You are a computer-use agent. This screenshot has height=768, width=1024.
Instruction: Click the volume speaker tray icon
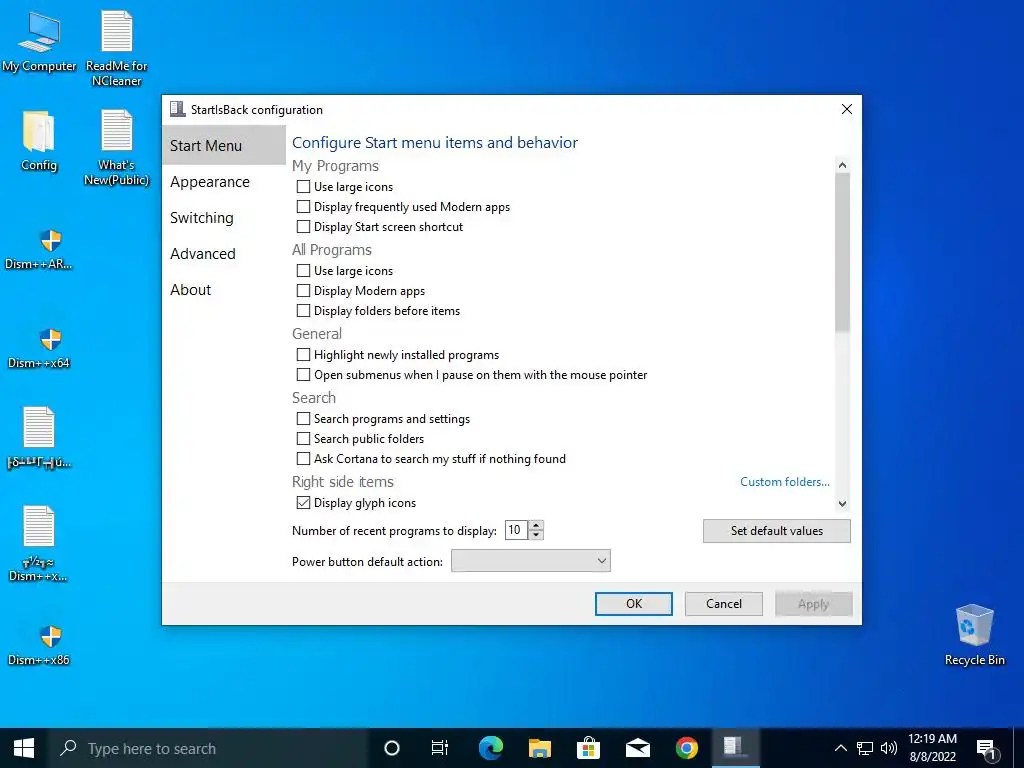(889, 748)
